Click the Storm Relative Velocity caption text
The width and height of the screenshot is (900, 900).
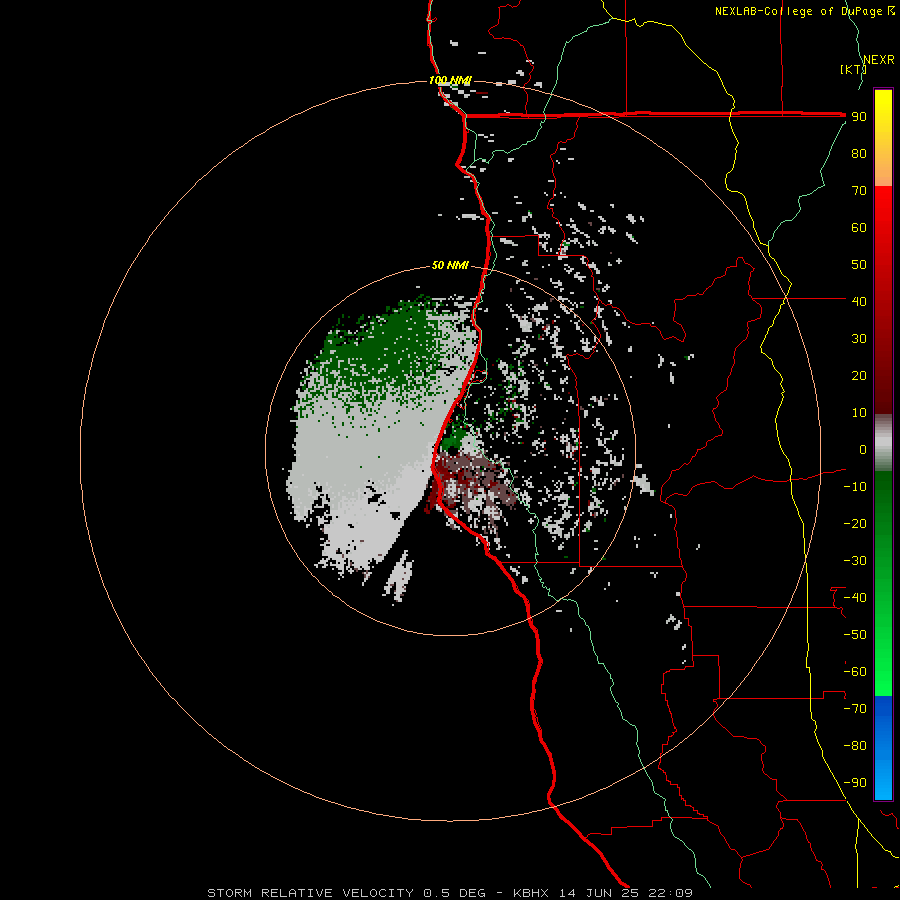(x=450, y=893)
